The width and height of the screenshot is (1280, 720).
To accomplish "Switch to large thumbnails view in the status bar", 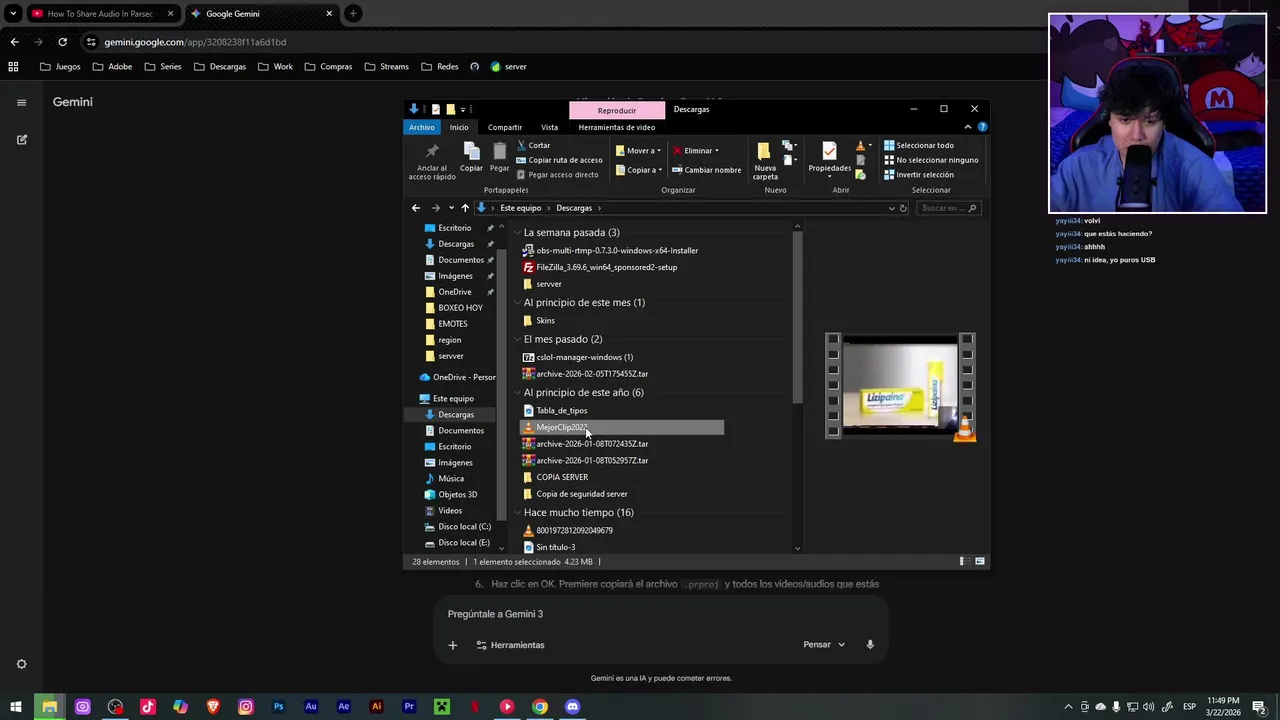I will click(982, 562).
